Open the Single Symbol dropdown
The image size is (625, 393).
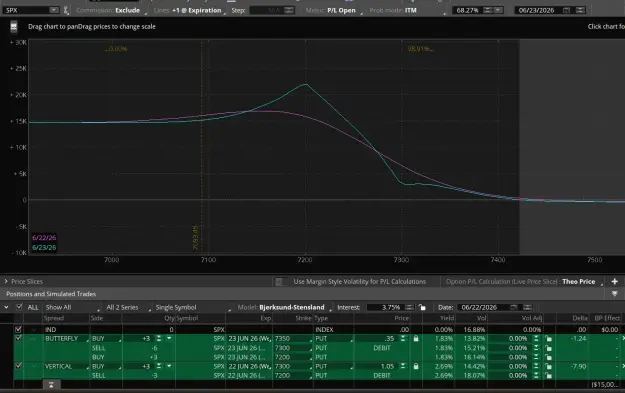pyautogui.click(x=193, y=307)
